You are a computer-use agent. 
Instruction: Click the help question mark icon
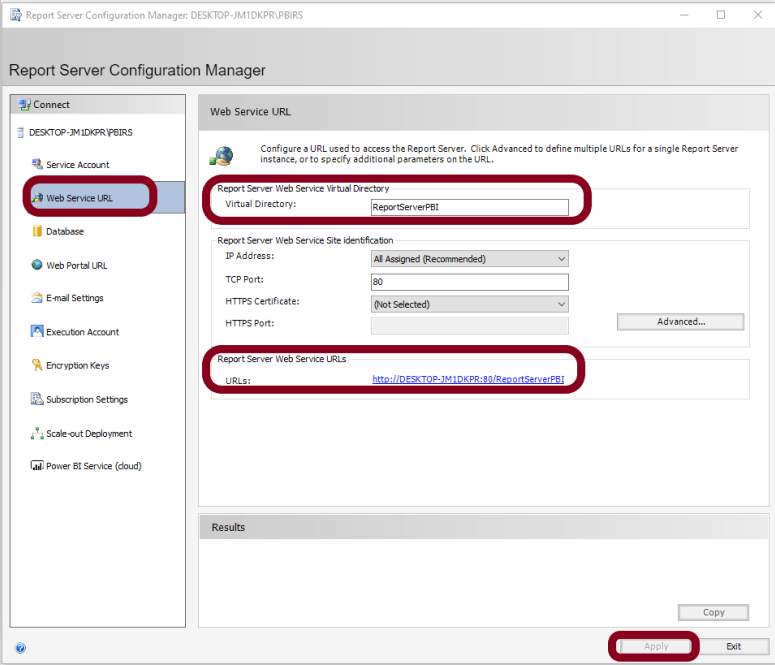(x=20, y=647)
